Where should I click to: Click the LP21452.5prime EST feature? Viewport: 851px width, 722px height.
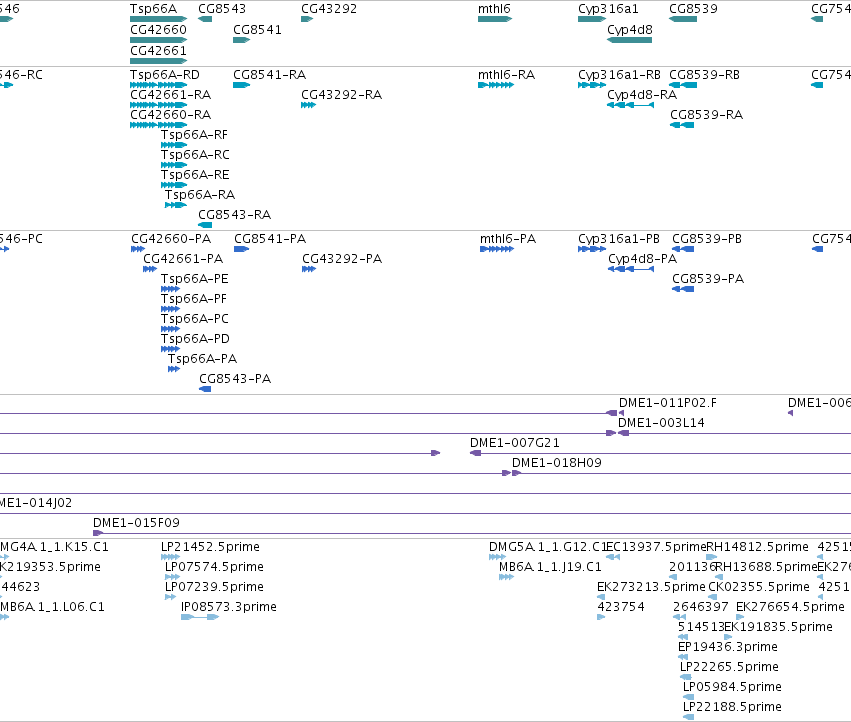pos(170,557)
